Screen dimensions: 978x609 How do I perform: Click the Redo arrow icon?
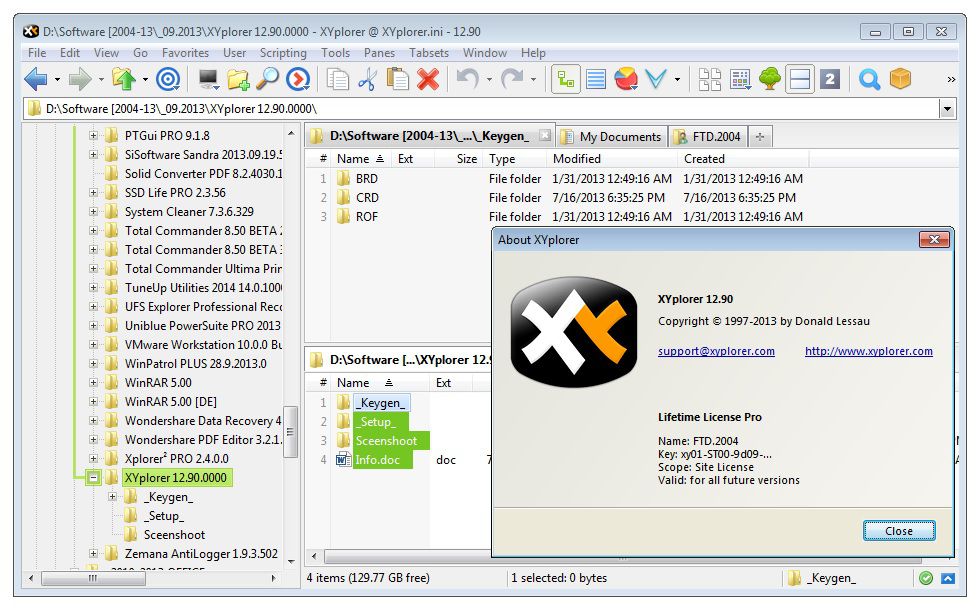tap(512, 79)
